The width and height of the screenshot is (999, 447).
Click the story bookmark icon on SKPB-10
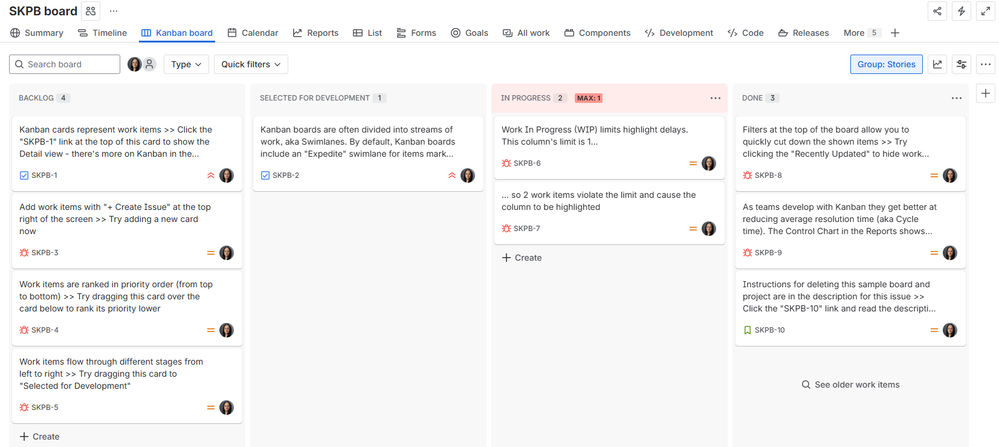click(747, 330)
